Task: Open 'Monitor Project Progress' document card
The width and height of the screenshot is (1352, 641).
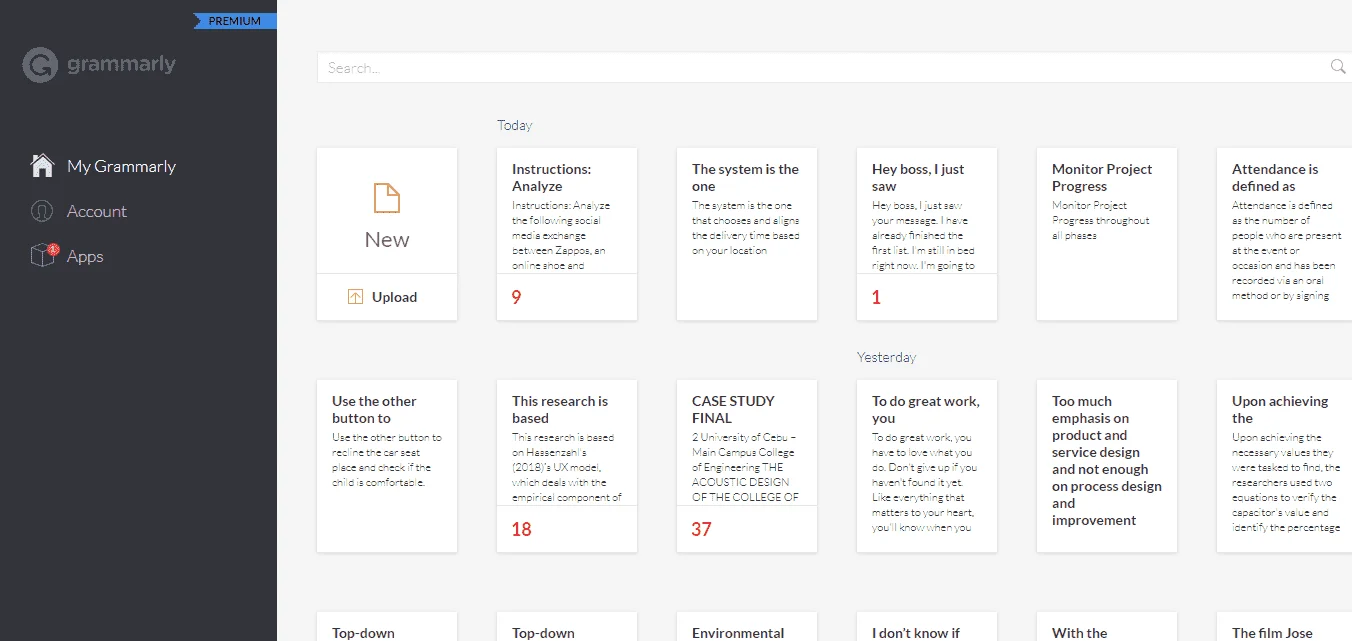Action: pyautogui.click(x=1107, y=234)
